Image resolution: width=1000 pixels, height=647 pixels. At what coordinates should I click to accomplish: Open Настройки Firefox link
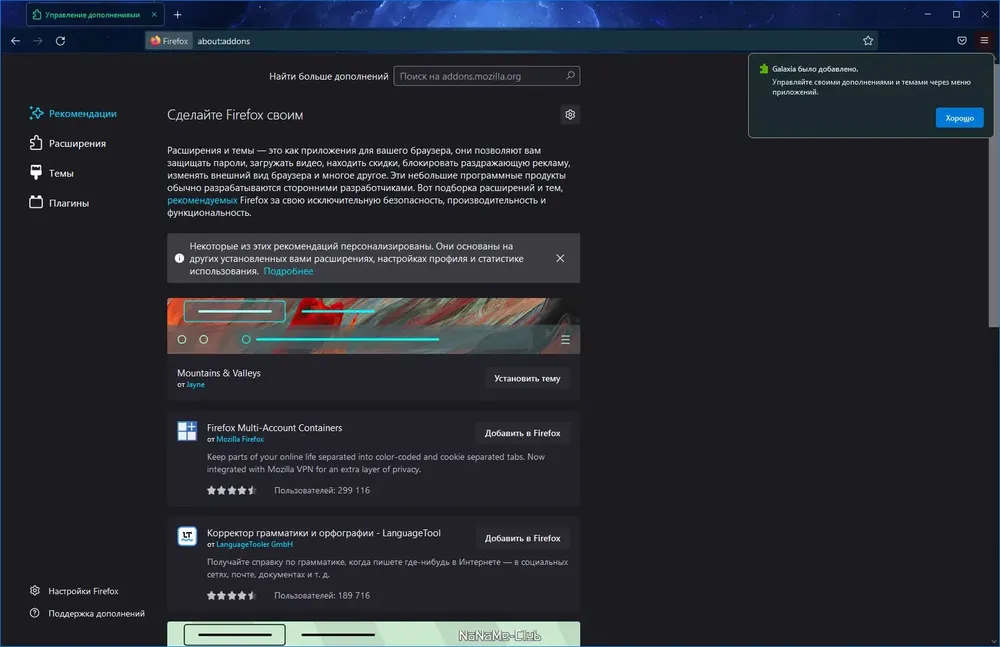point(74,591)
